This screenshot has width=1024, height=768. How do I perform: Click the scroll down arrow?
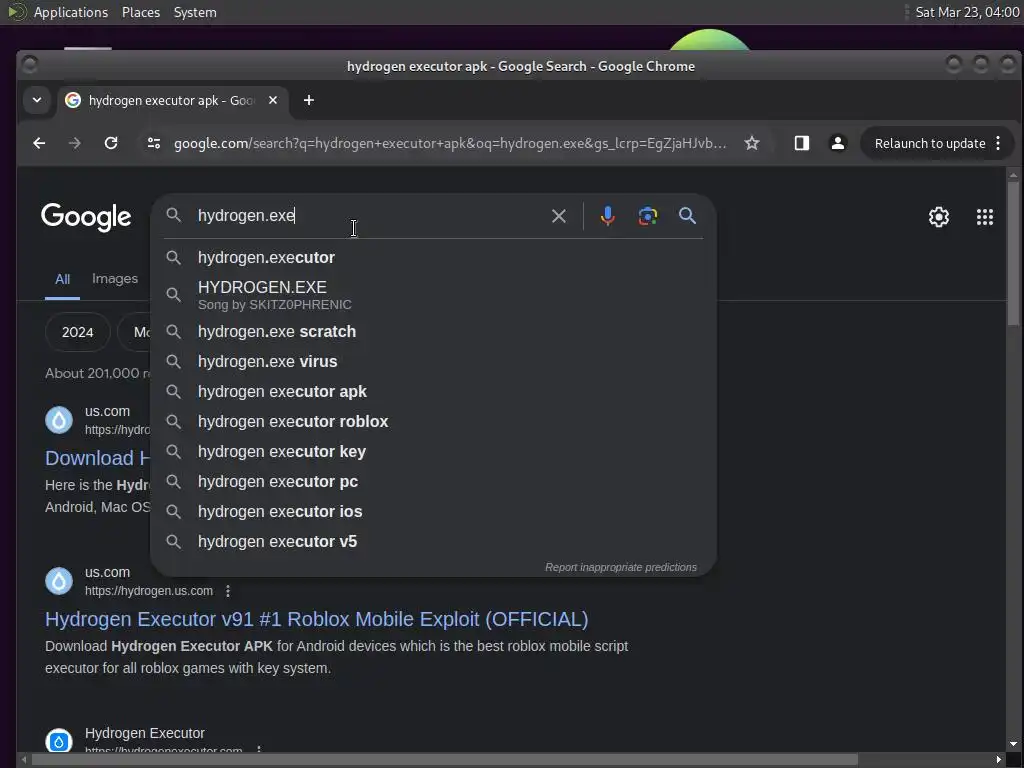click(x=1013, y=744)
